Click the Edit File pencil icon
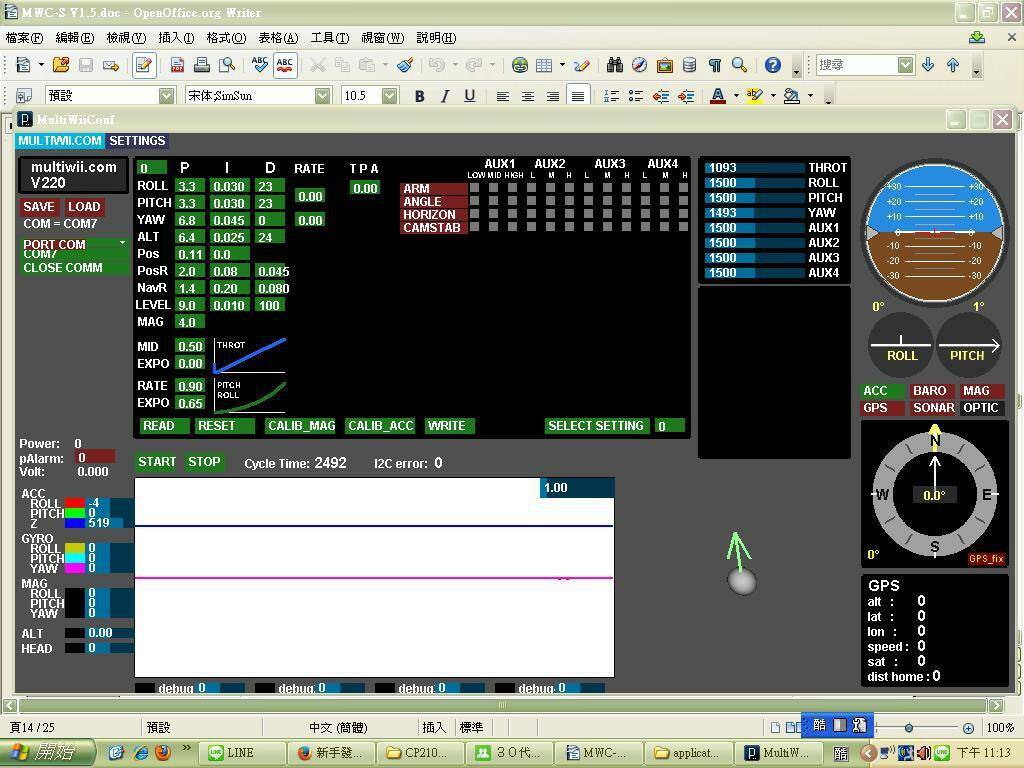 (x=144, y=65)
